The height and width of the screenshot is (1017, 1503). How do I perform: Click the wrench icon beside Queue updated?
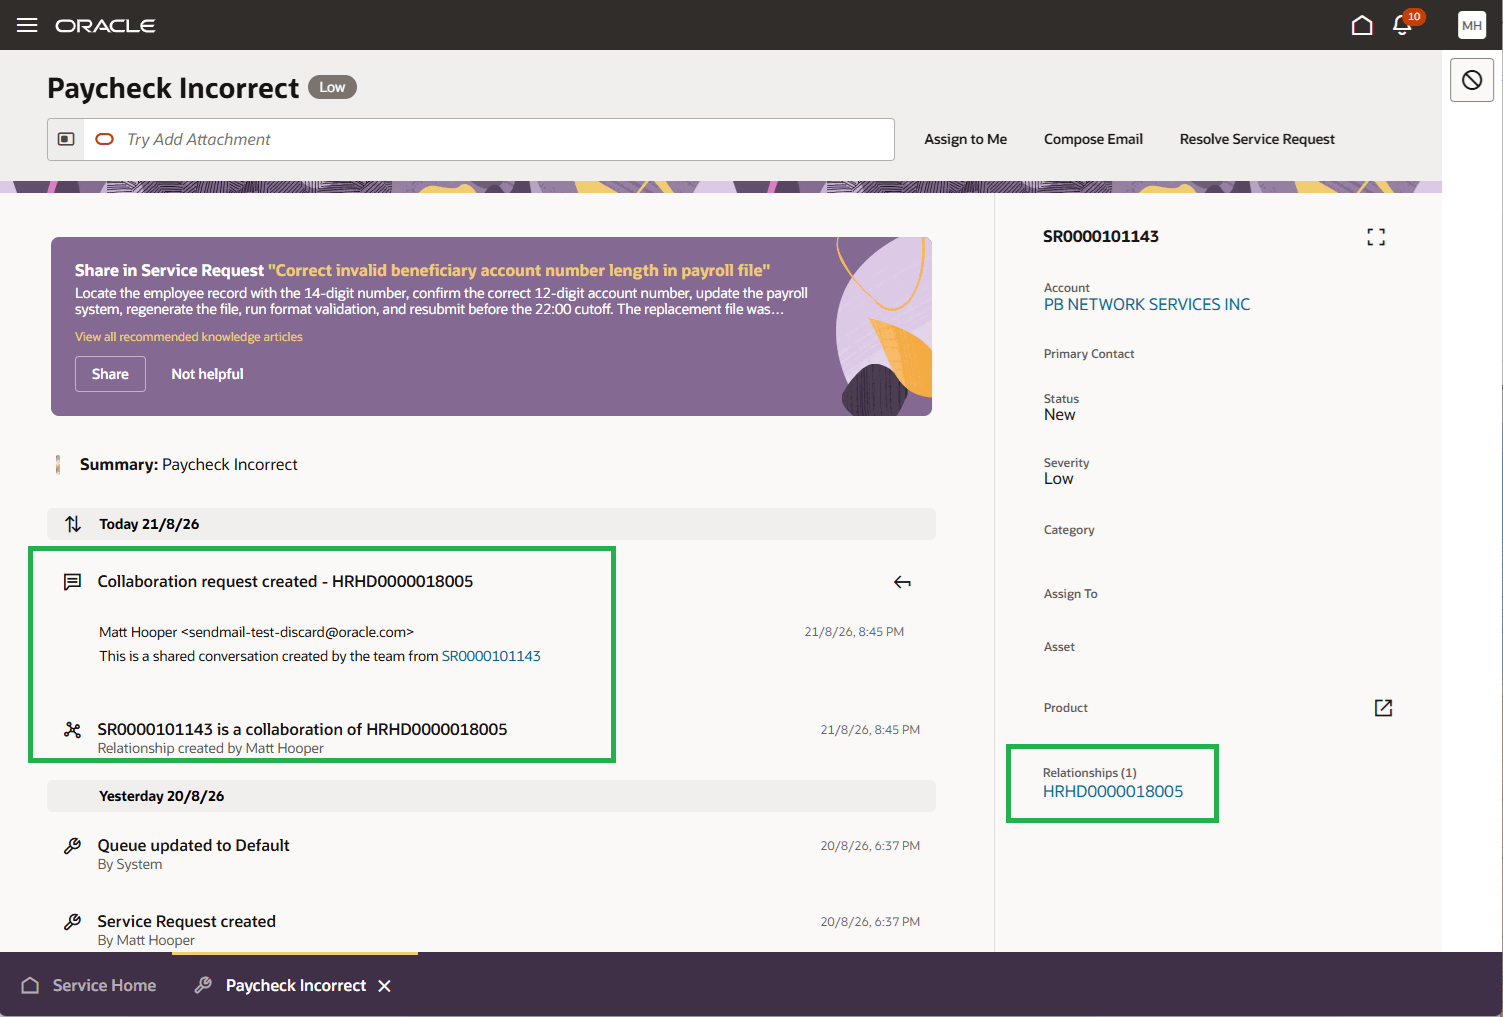tap(72, 846)
